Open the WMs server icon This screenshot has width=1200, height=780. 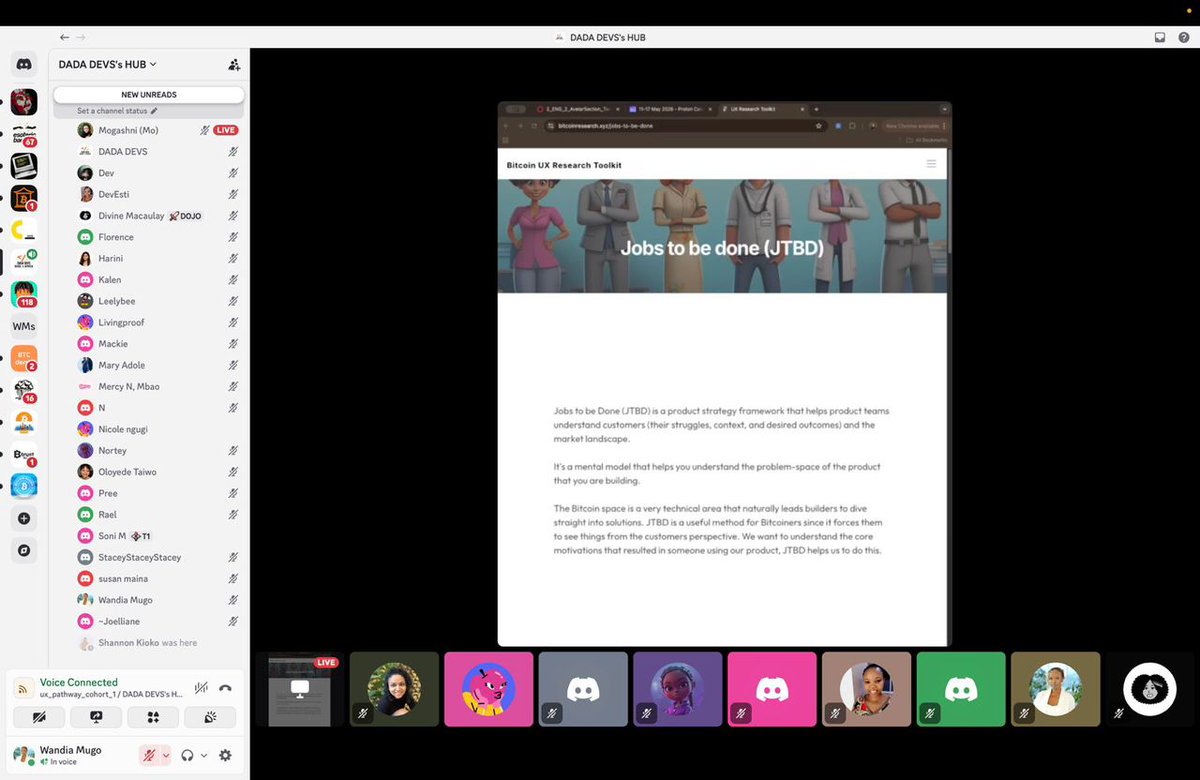24,326
